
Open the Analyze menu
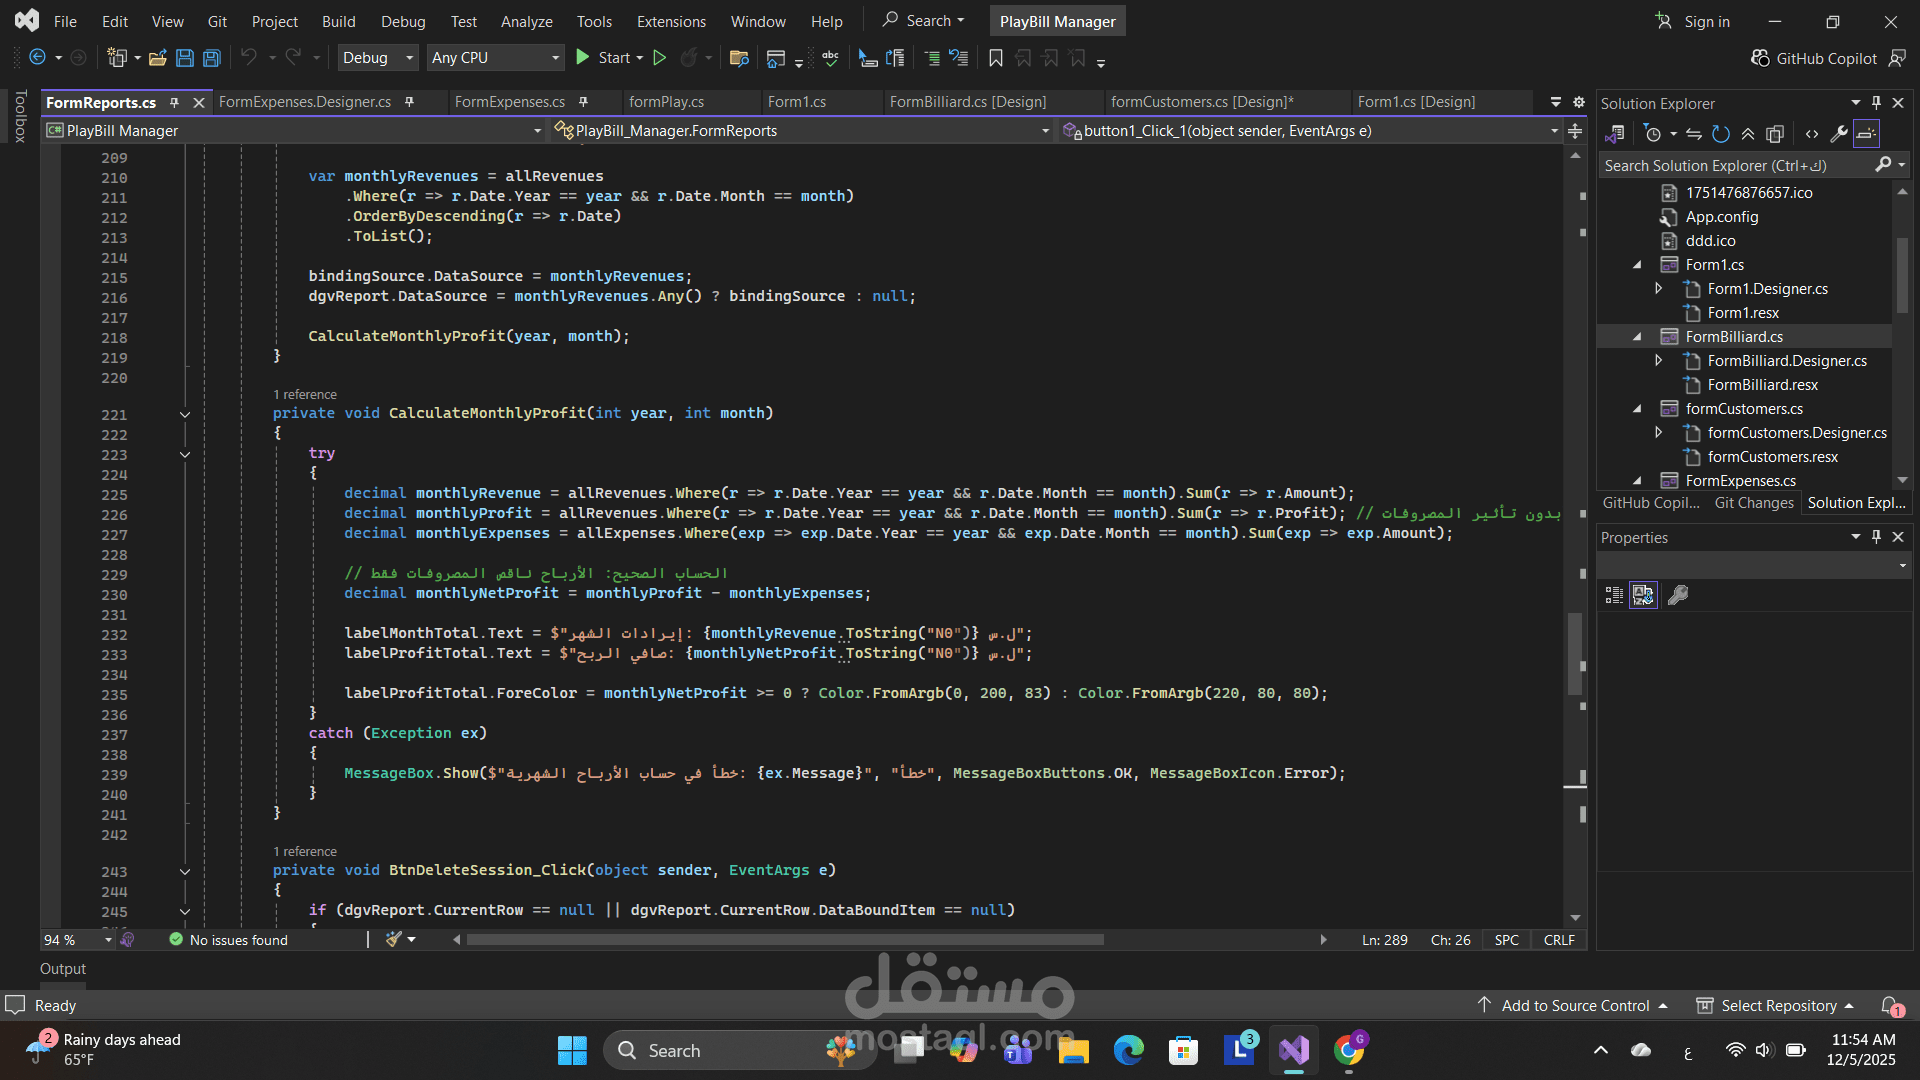click(x=526, y=21)
